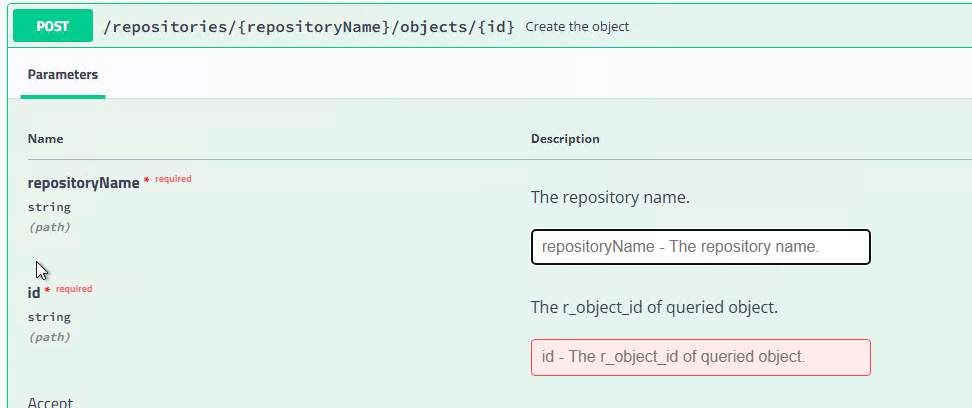The width and height of the screenshot is (972, 408).
Task: Click the id parameter label
Action: point(34,293)
